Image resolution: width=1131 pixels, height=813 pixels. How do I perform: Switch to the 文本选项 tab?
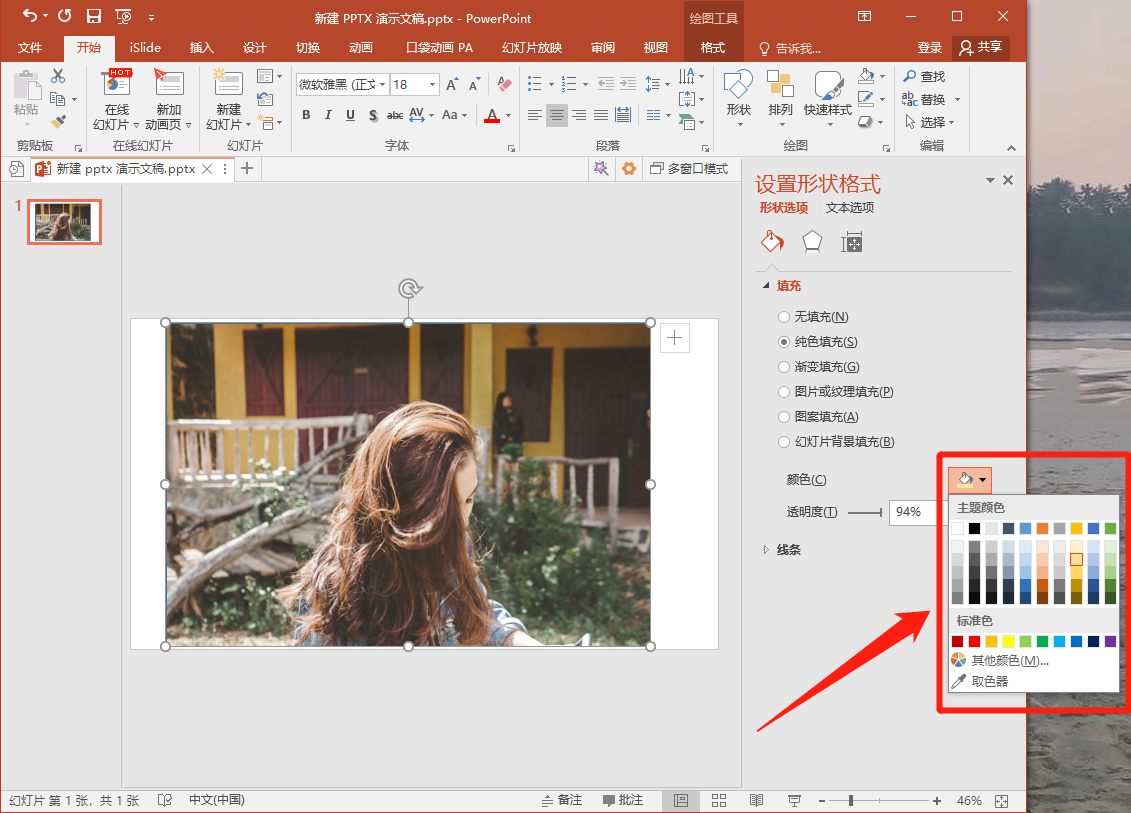[x=849, y=208]
